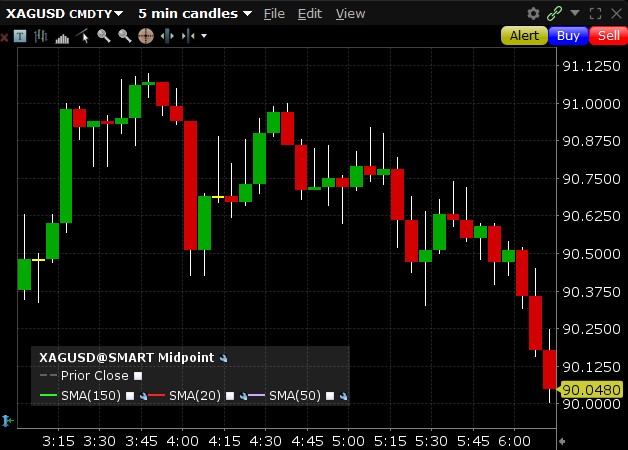Click the green SMA(150) line swatch

pyautogui.click(x=48, y=396)
